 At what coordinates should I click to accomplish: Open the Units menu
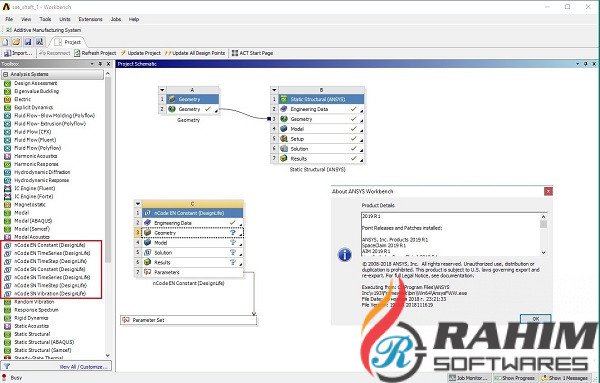tap(65, 19)
